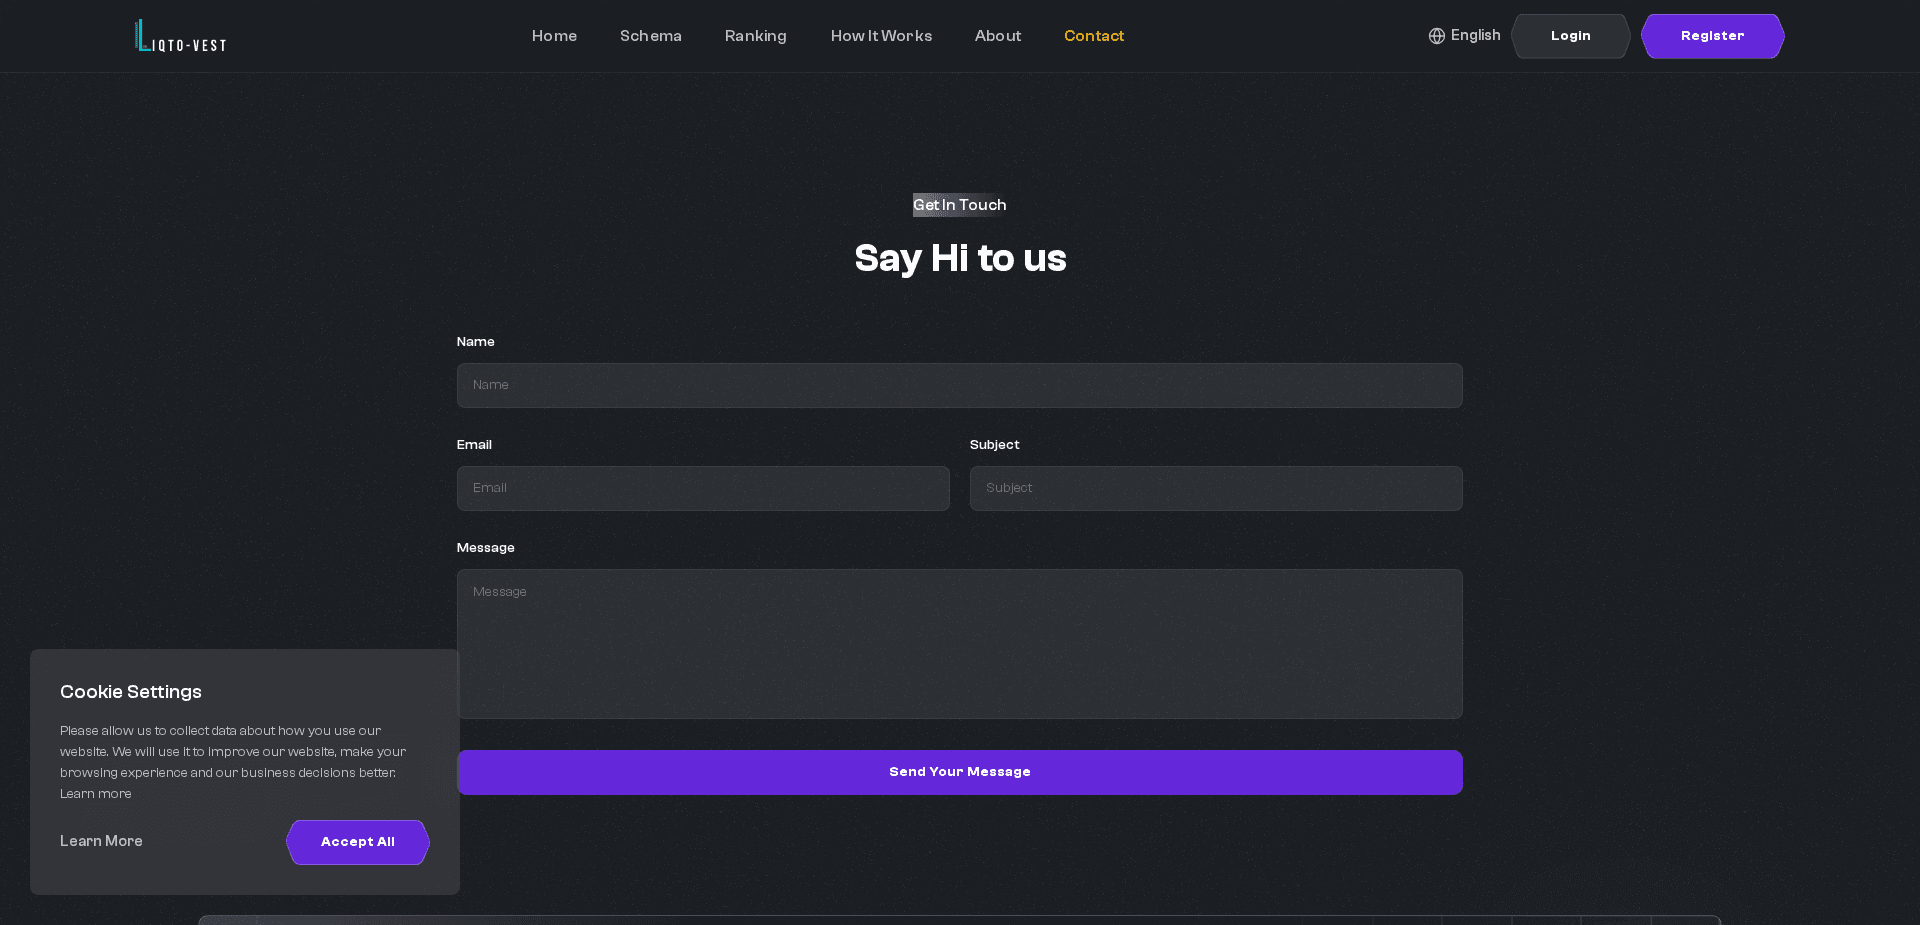This screenshot has width=1920, height=925.
Task: Click inside the Message textarea
Action: click(959, 644)
